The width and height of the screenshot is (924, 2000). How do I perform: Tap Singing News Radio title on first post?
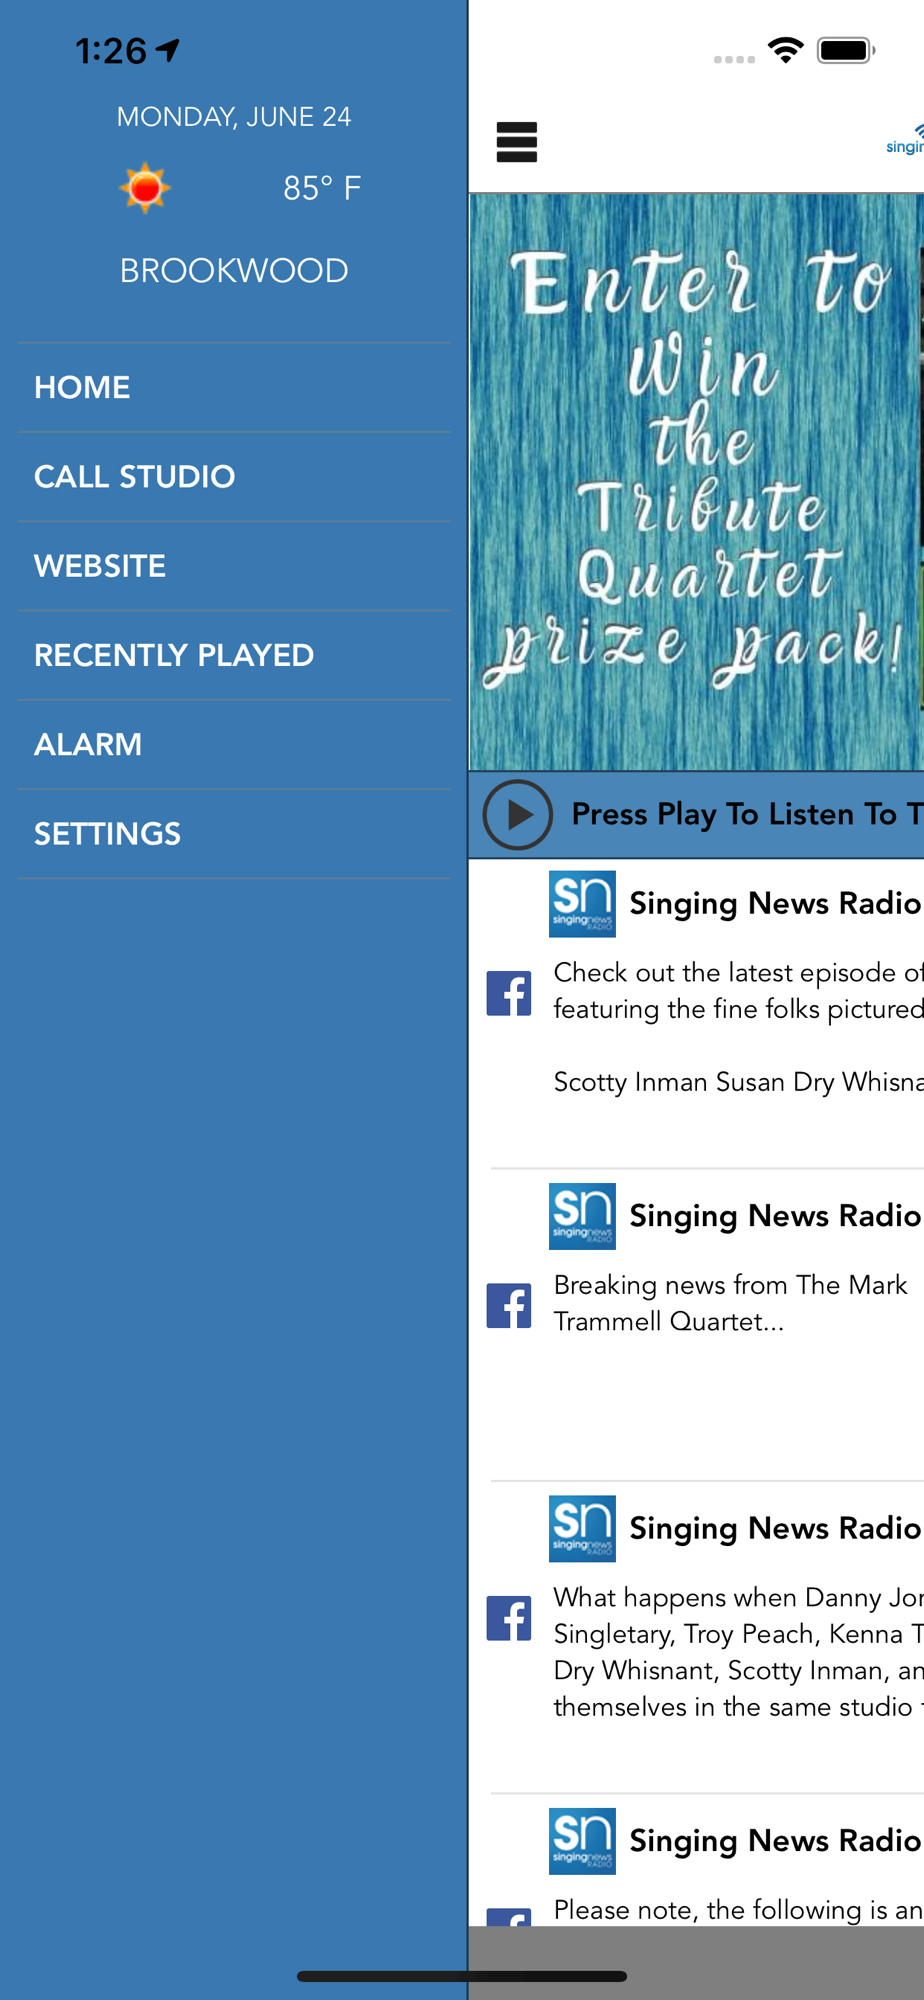click(775, 904)
